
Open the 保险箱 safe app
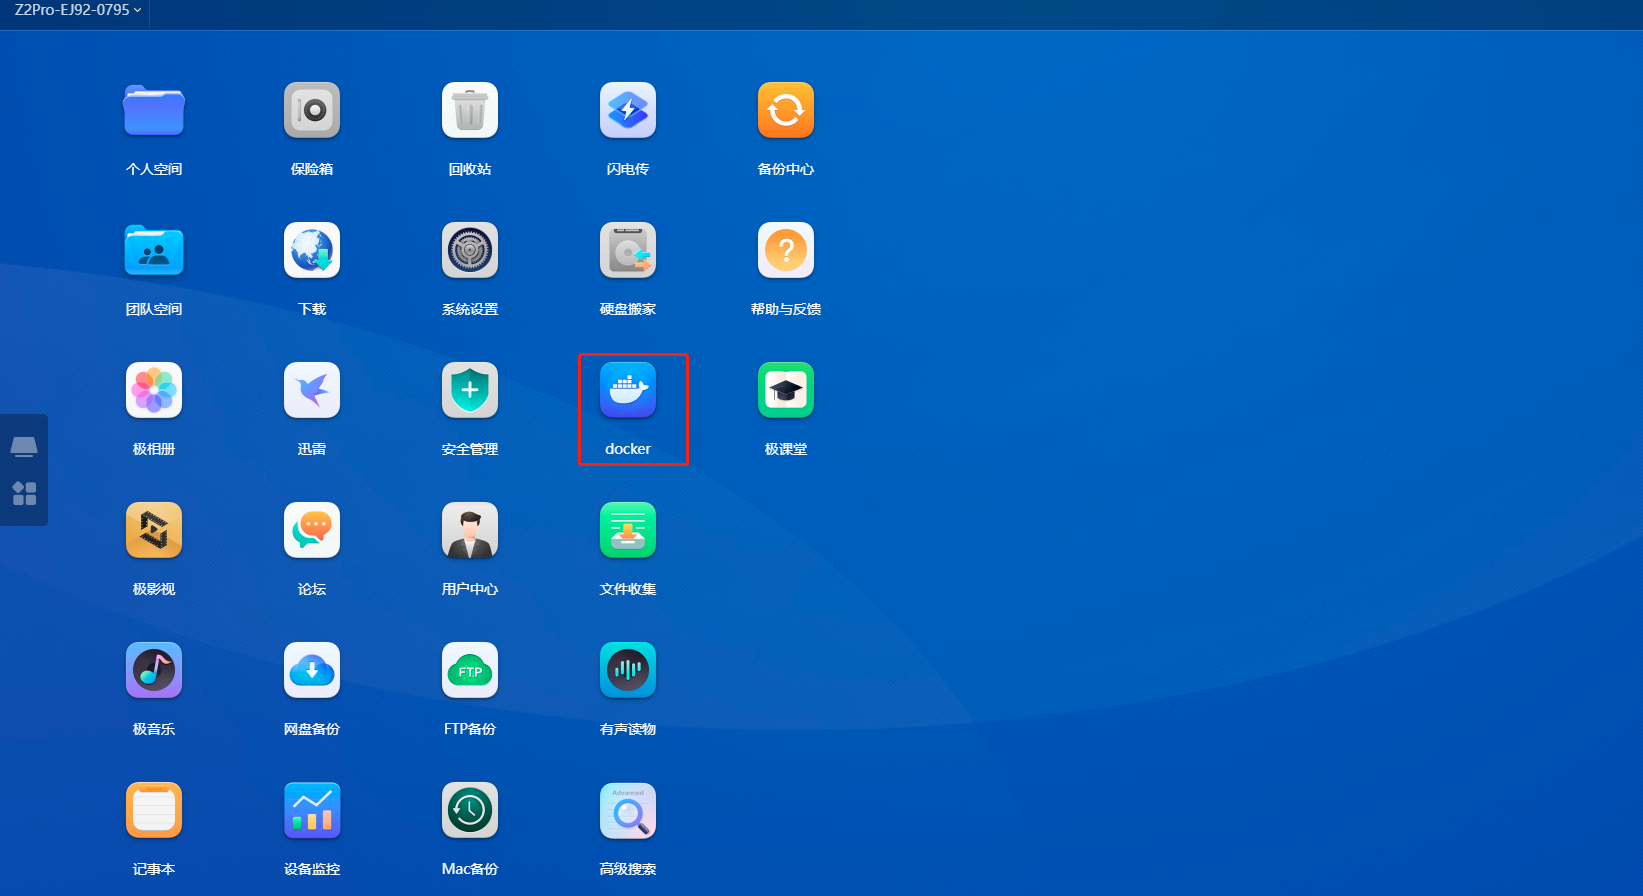(312, 110)
